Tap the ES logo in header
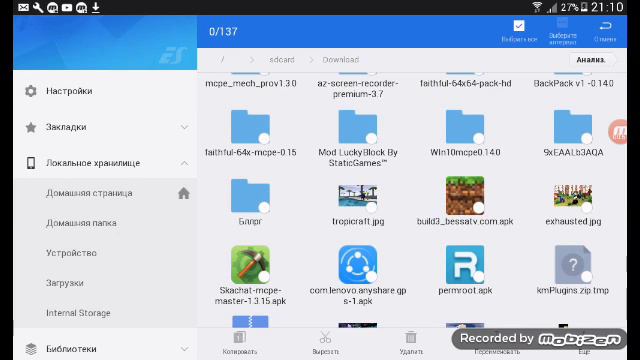The width and height of the screenshot is (640, 360). (x=173, y=56)
